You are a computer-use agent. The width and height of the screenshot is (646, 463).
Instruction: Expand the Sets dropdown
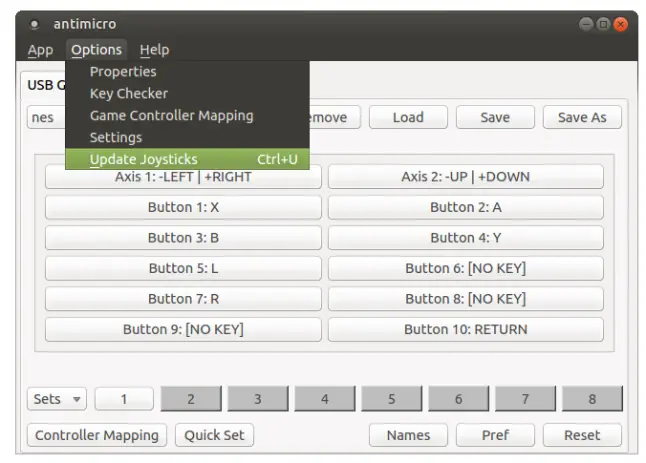click(x=57, y=399)
